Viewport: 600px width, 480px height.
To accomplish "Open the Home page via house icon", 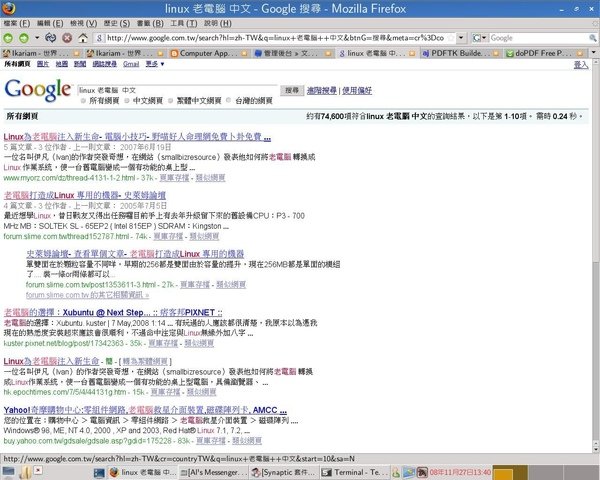I will (x=83, y=38).
